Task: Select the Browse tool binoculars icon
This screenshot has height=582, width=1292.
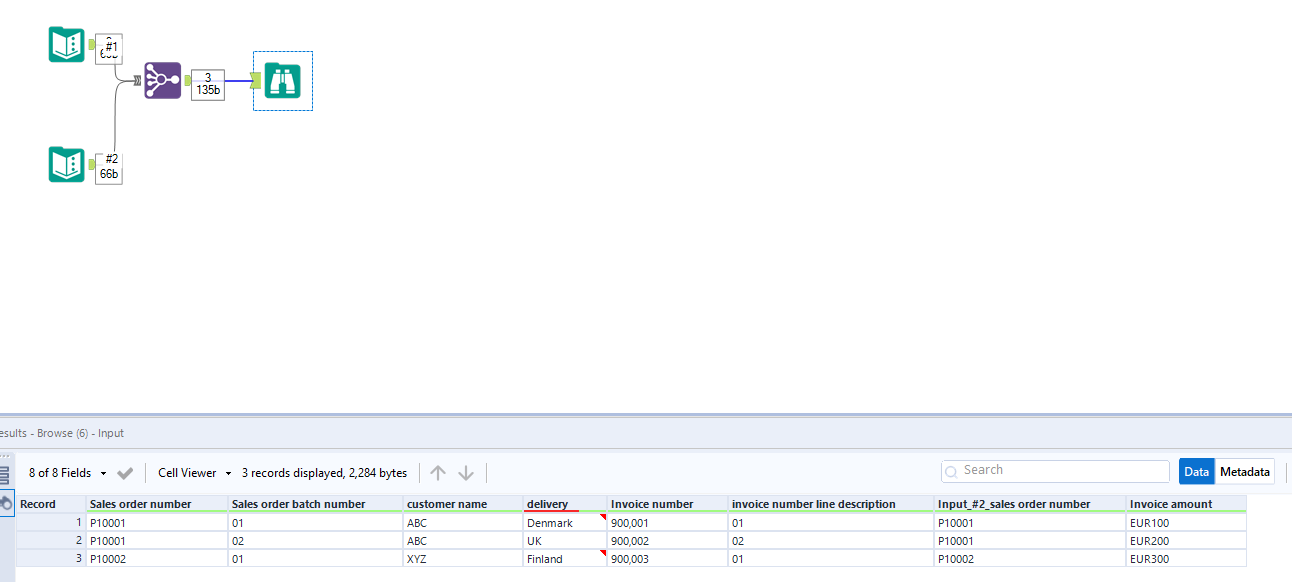Action: 281,82
